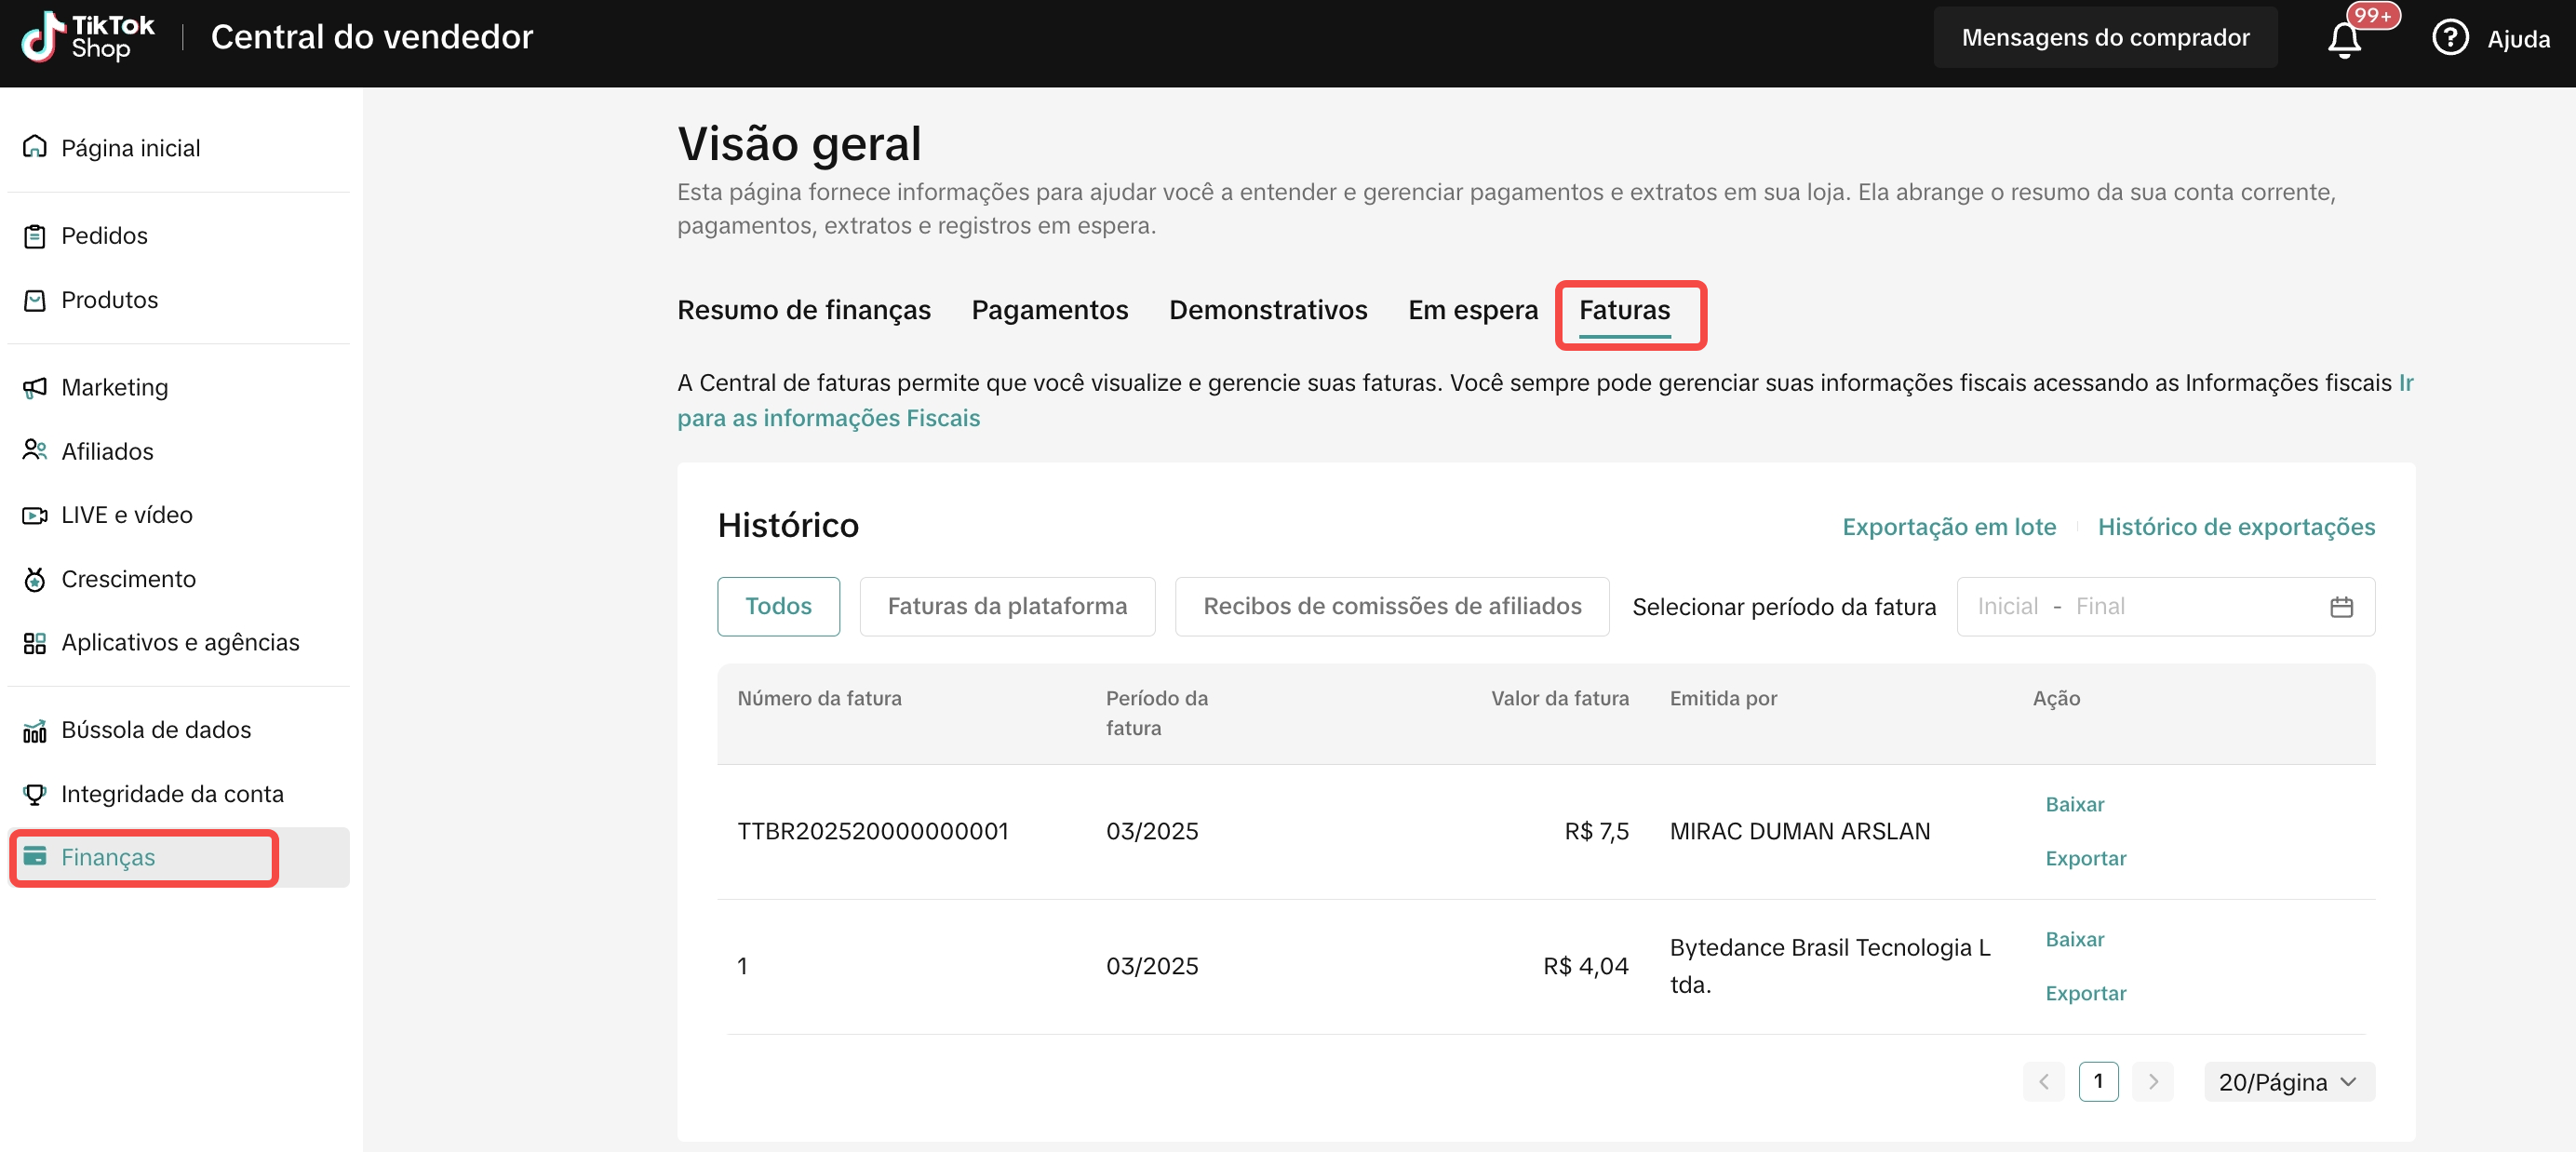The height and width of the screenshot is (1152, 2576).
Task: Click Exportar for Bytedance Brasil invoice
Action: pos(2085,993)
